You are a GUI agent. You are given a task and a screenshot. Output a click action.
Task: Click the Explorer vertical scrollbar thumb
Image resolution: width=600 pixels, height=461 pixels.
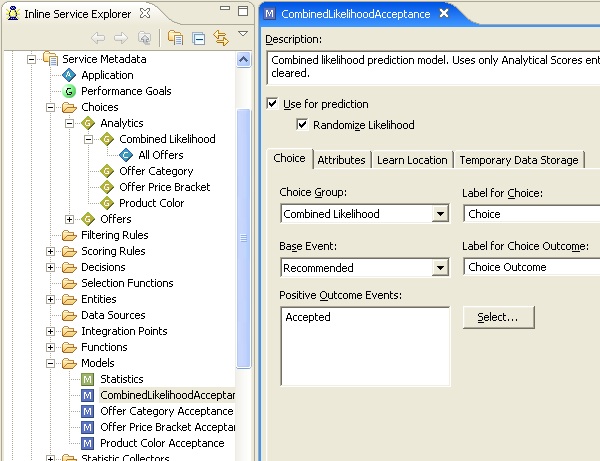pos(243,238)
